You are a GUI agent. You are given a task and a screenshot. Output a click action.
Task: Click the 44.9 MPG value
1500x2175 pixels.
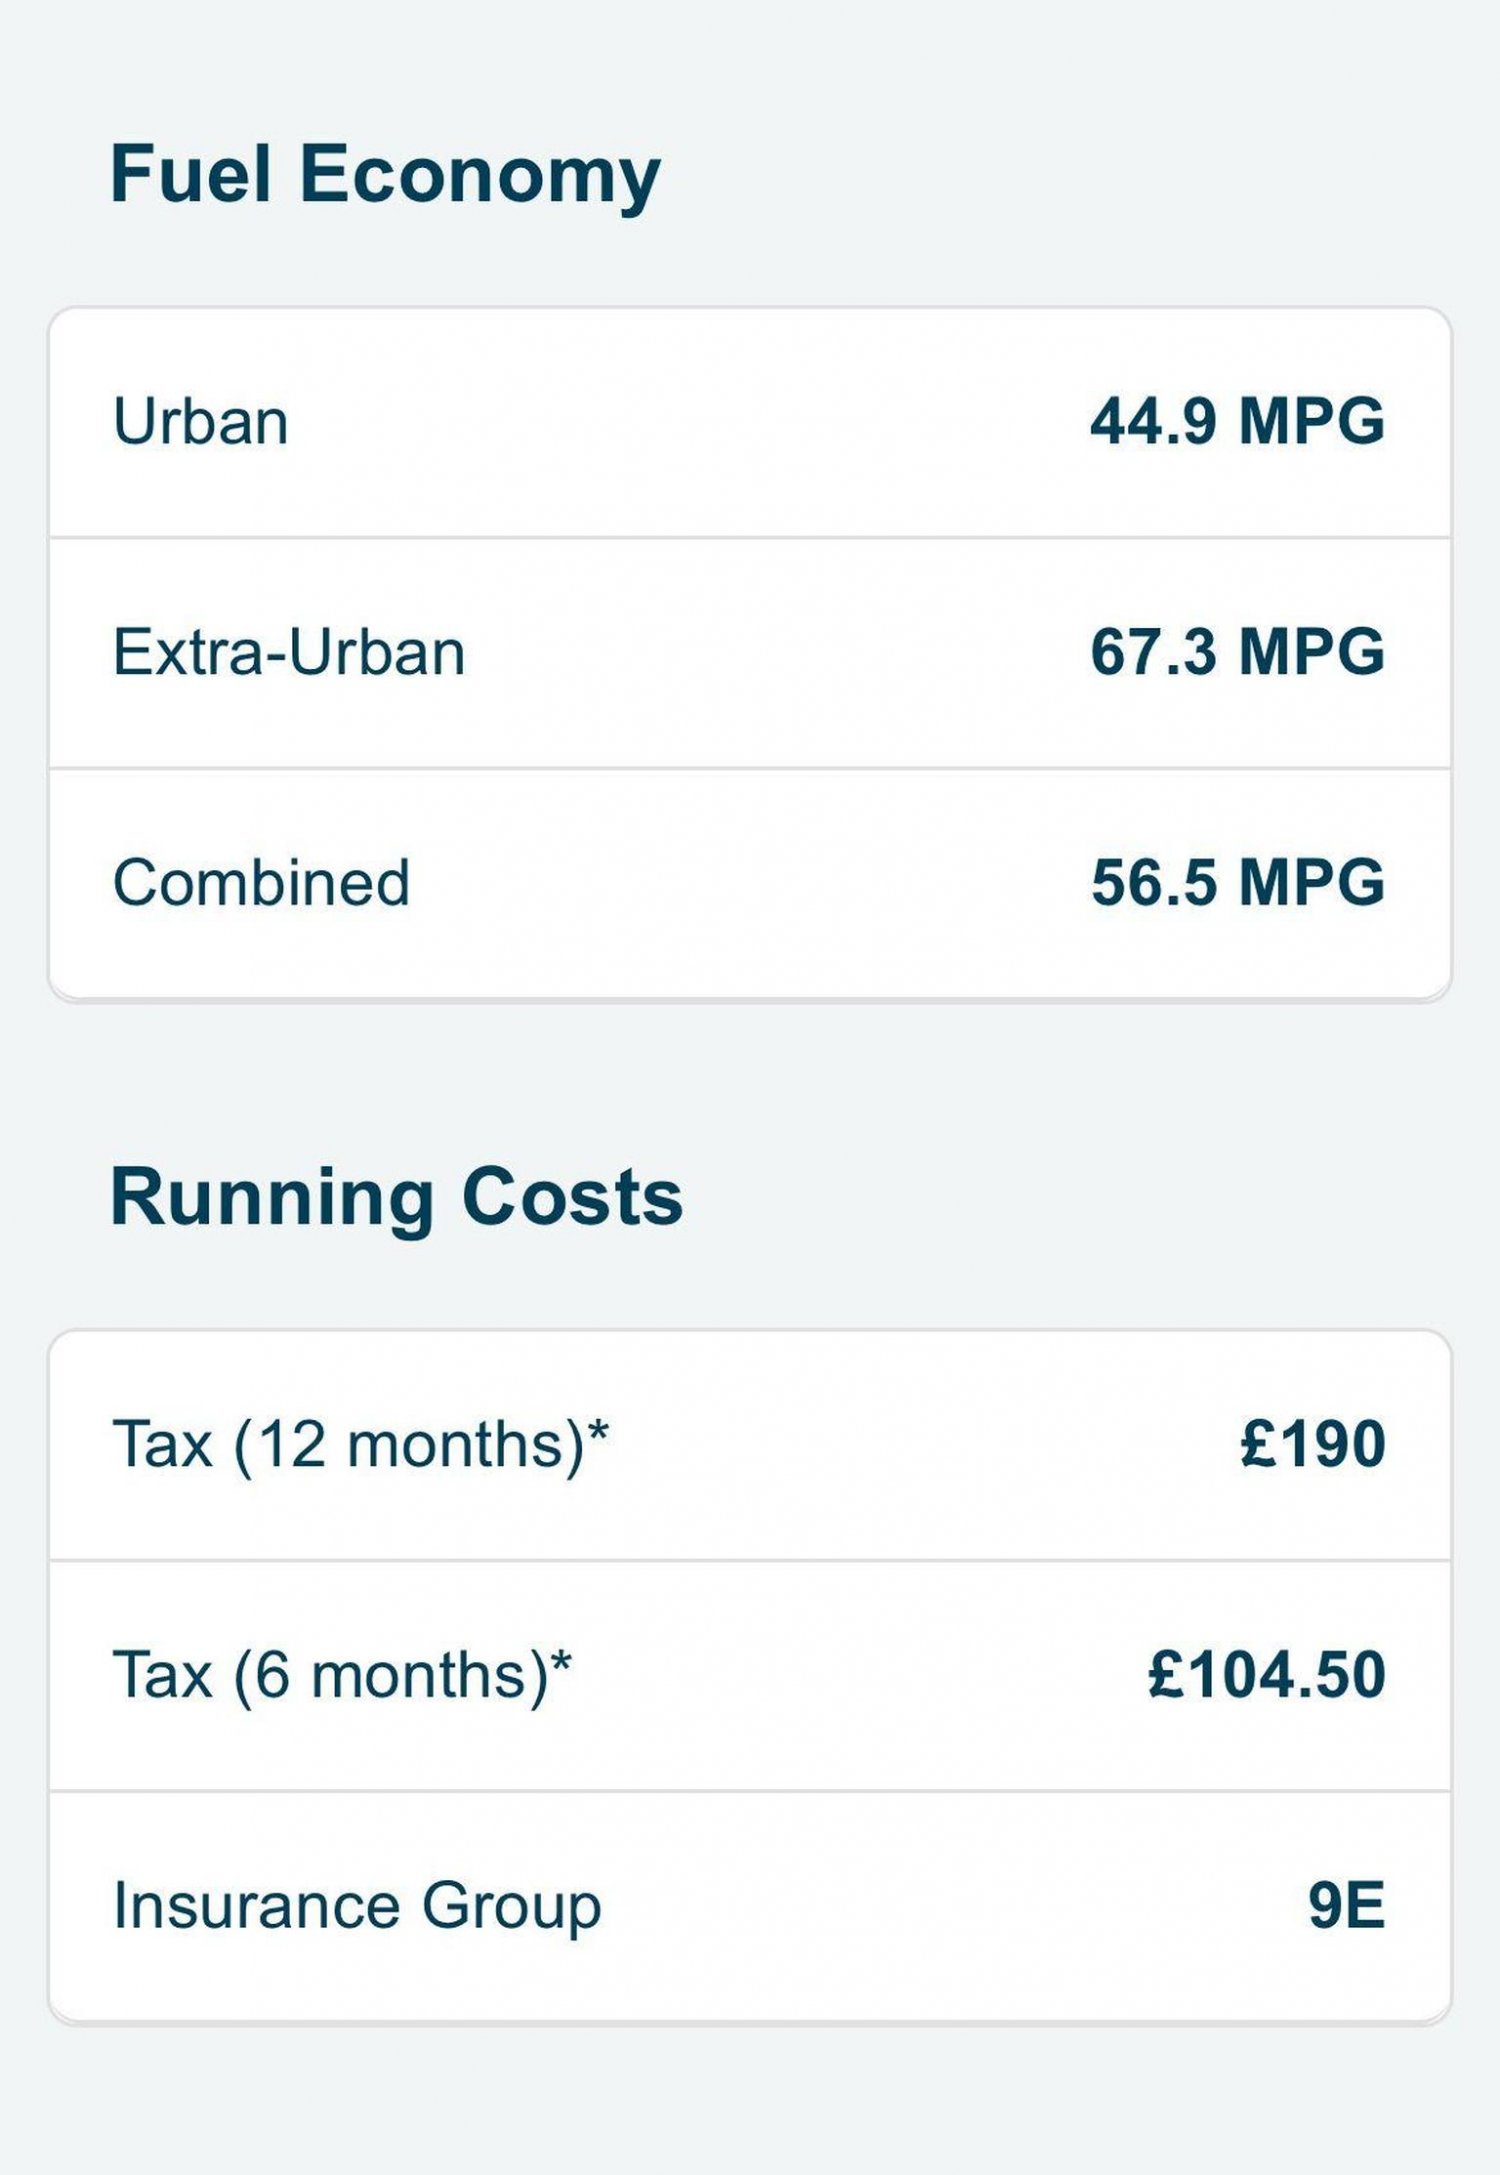click(x=1237, y=421)
